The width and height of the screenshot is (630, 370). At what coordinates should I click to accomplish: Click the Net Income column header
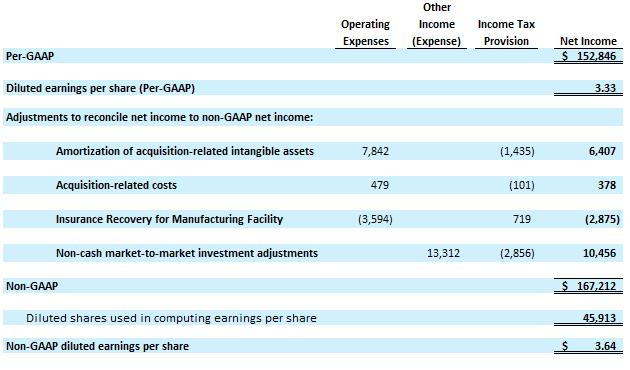click(588, 41)
